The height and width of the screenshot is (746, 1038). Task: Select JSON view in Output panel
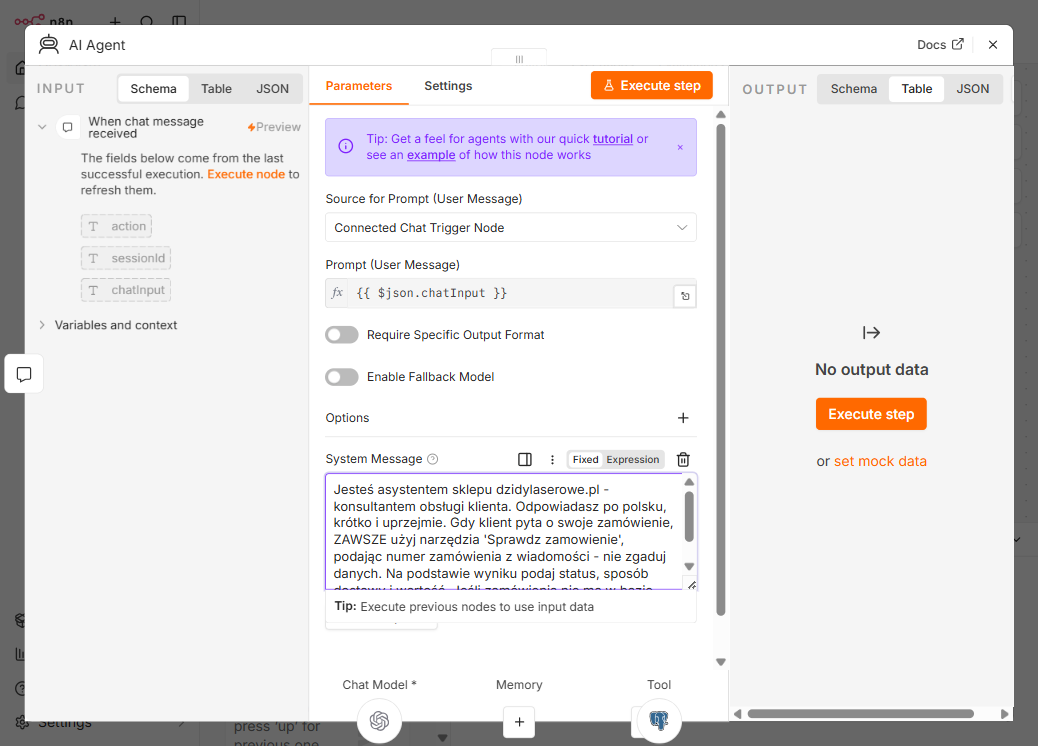(972, 89)
